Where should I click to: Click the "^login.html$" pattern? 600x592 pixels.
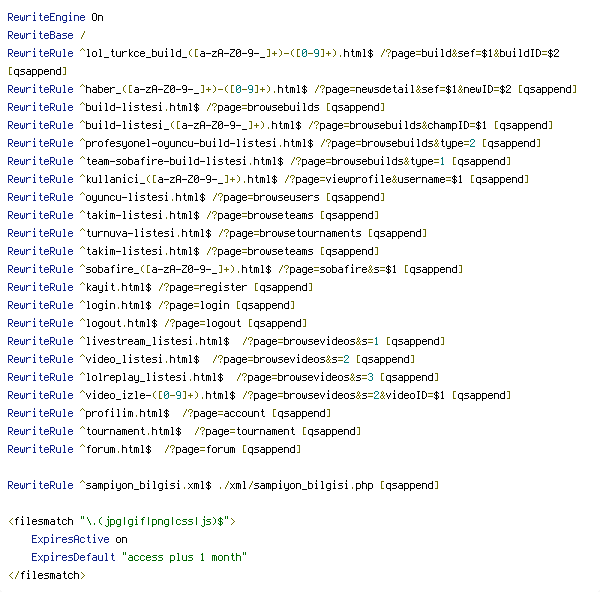point(116,305)
